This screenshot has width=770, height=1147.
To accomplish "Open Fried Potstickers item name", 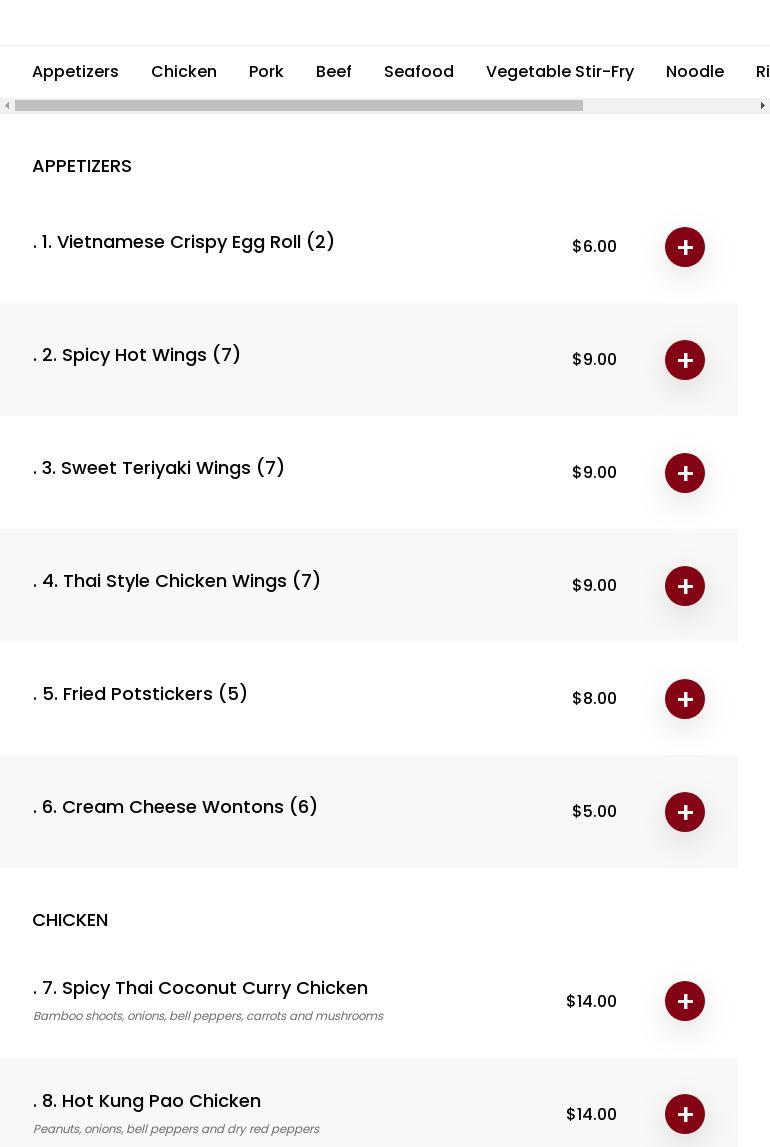I will (x=141, y=694).
